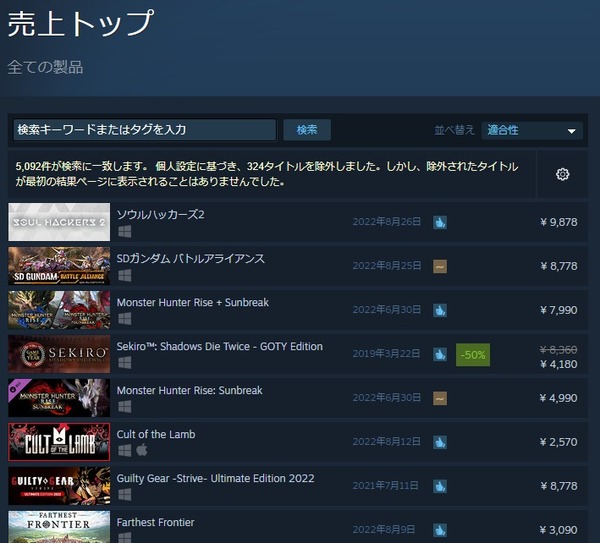
Task: Click release date 2021年7月11日
Action: (x=386, y=486)
